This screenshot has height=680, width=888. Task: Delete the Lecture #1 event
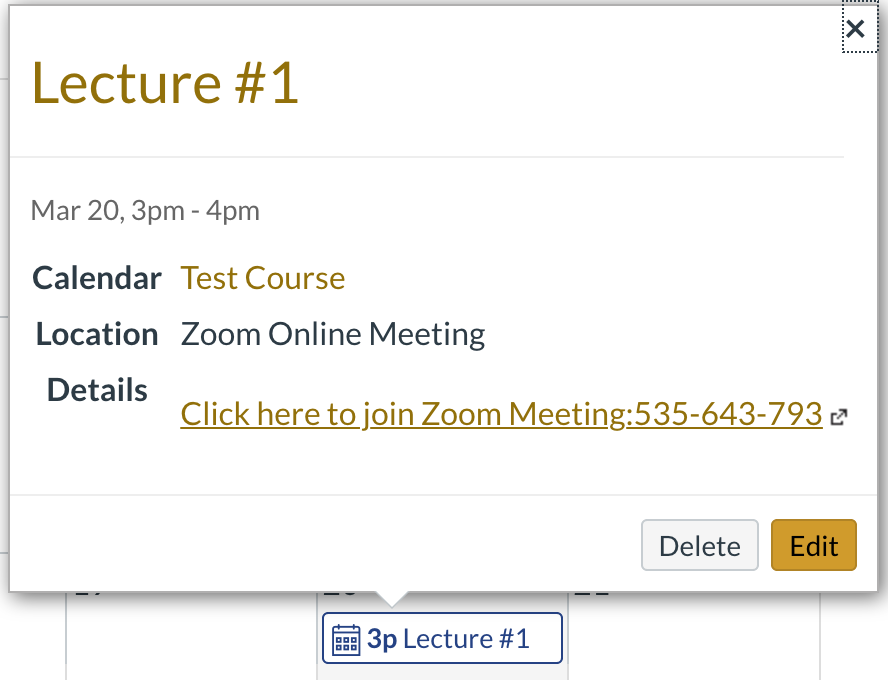tap(699, 545)
